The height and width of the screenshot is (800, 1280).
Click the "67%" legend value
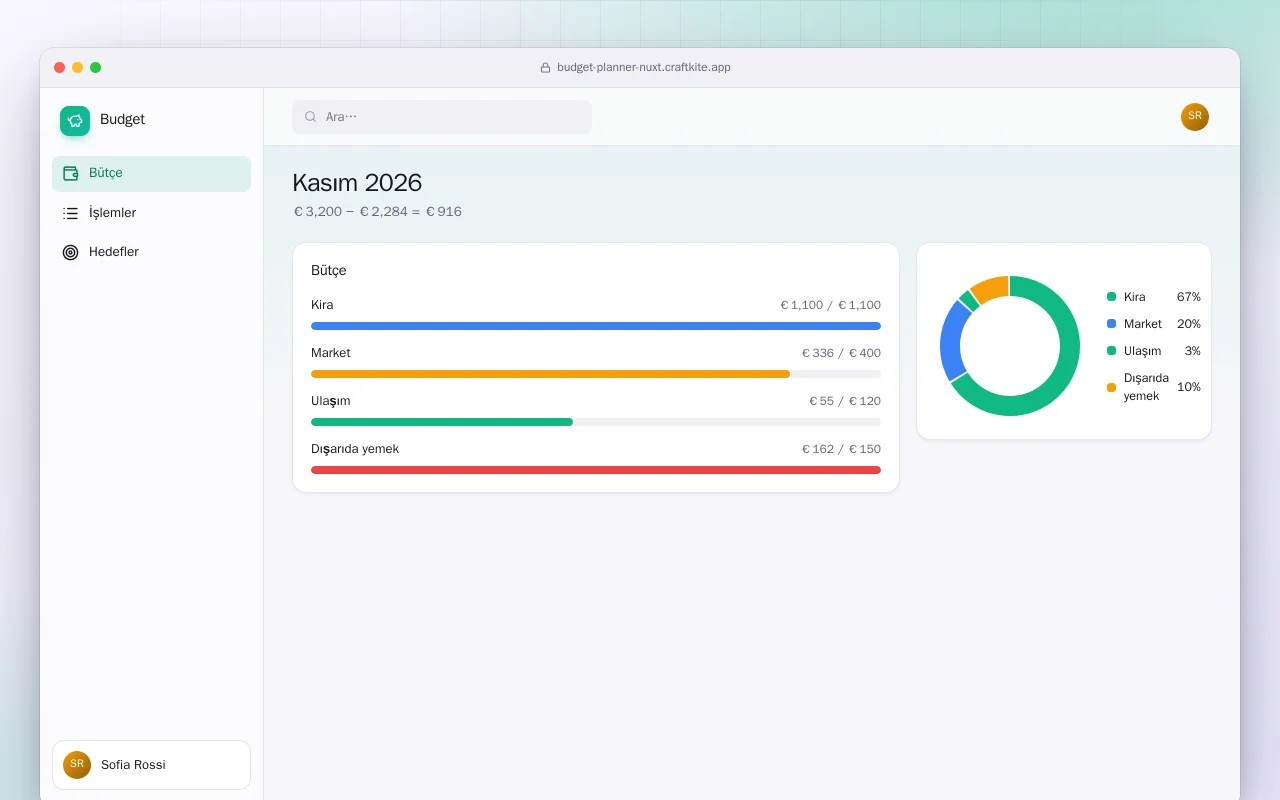(1189, 297)
